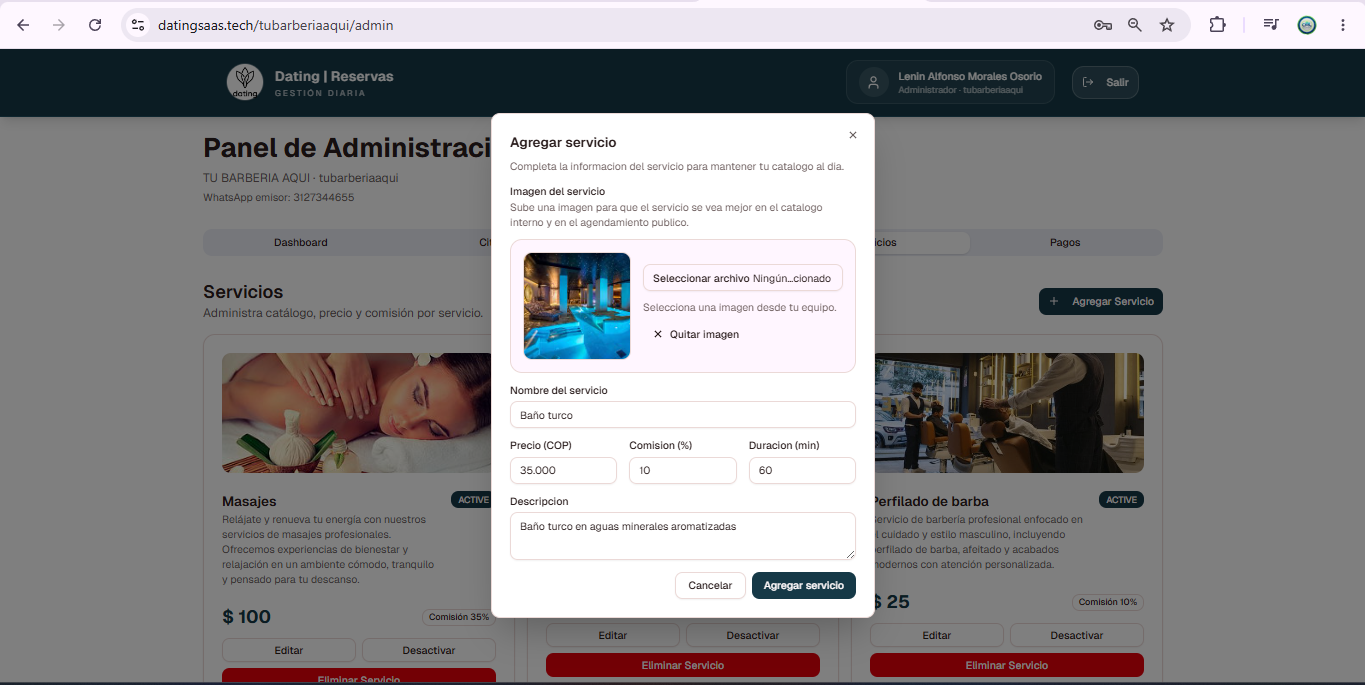Open the media control icon in toolbar
1365x685 pixels.
(1271, 25)
